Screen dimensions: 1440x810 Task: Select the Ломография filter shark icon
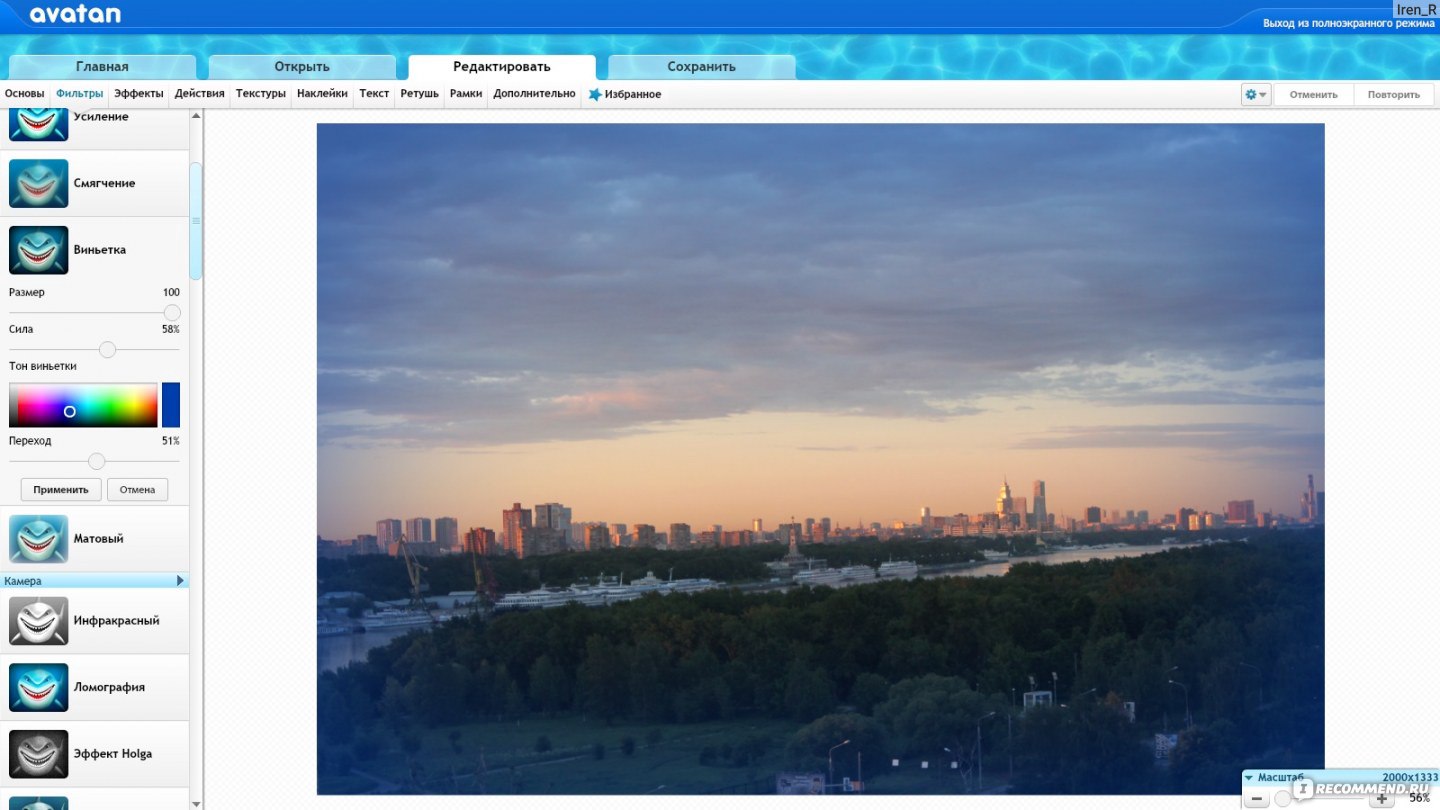[x=38, y=687]
